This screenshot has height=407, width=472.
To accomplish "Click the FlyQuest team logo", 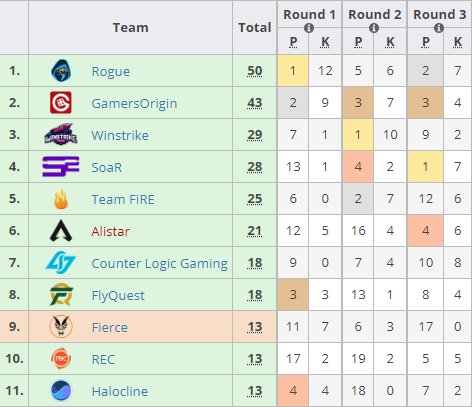I will [61, 295].
